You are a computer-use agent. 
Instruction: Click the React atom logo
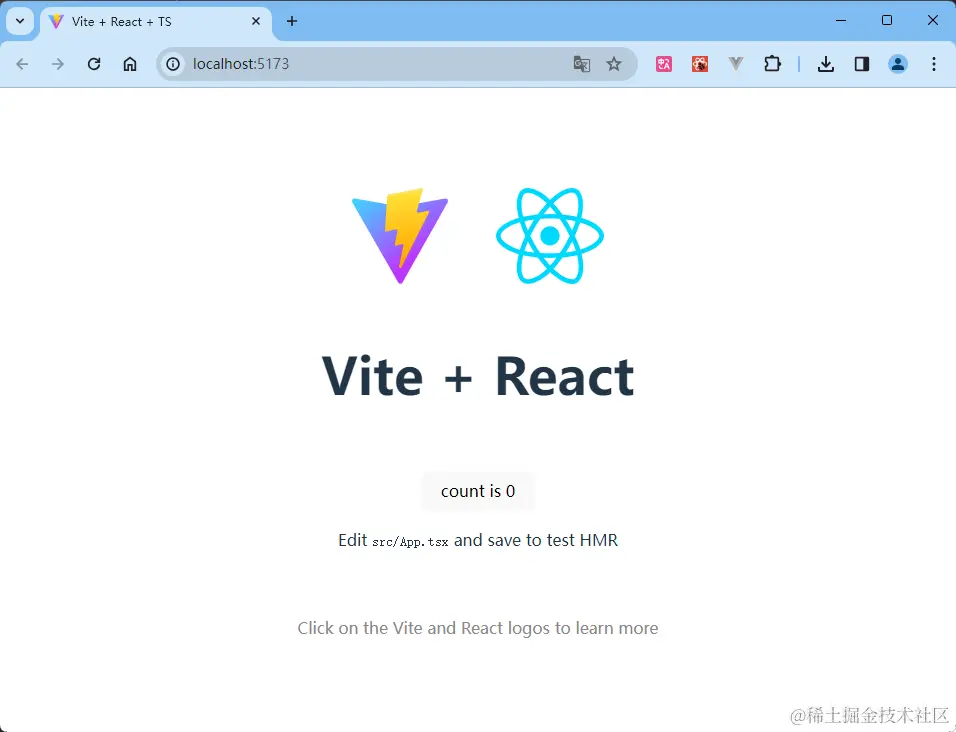(x=550, y=236)
